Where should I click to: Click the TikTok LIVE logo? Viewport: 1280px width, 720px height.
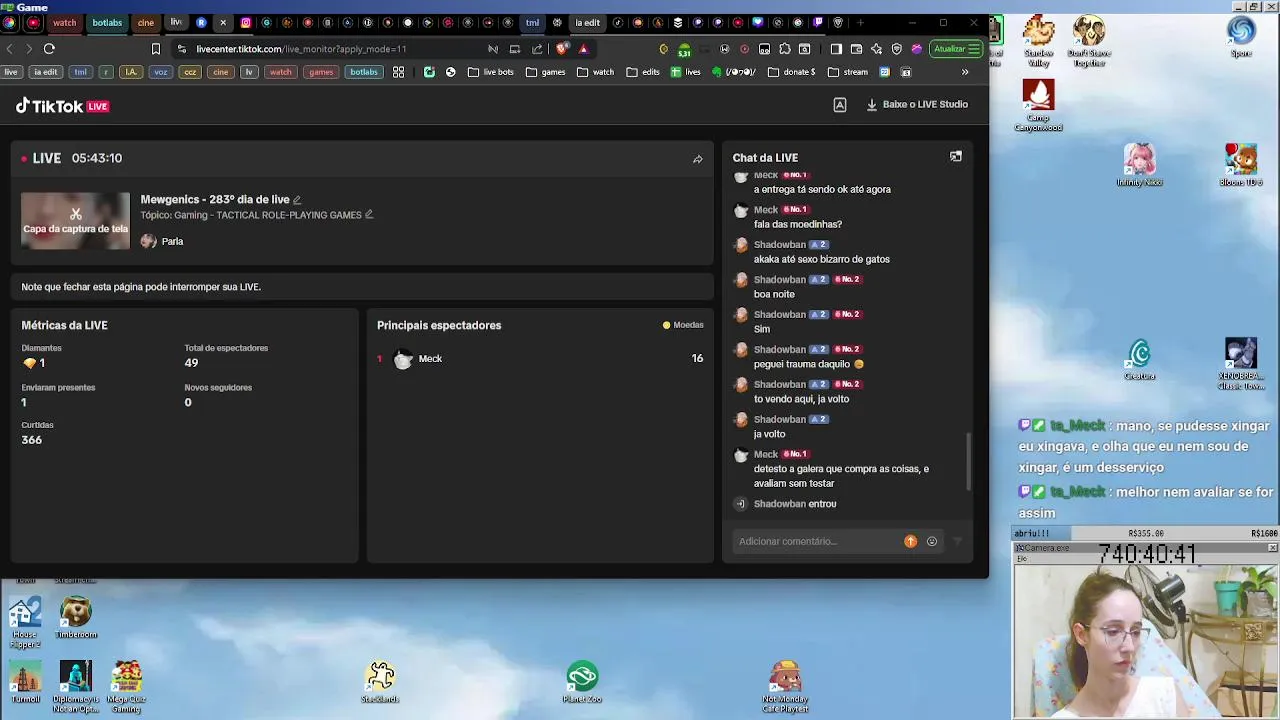tap(62, 106)
